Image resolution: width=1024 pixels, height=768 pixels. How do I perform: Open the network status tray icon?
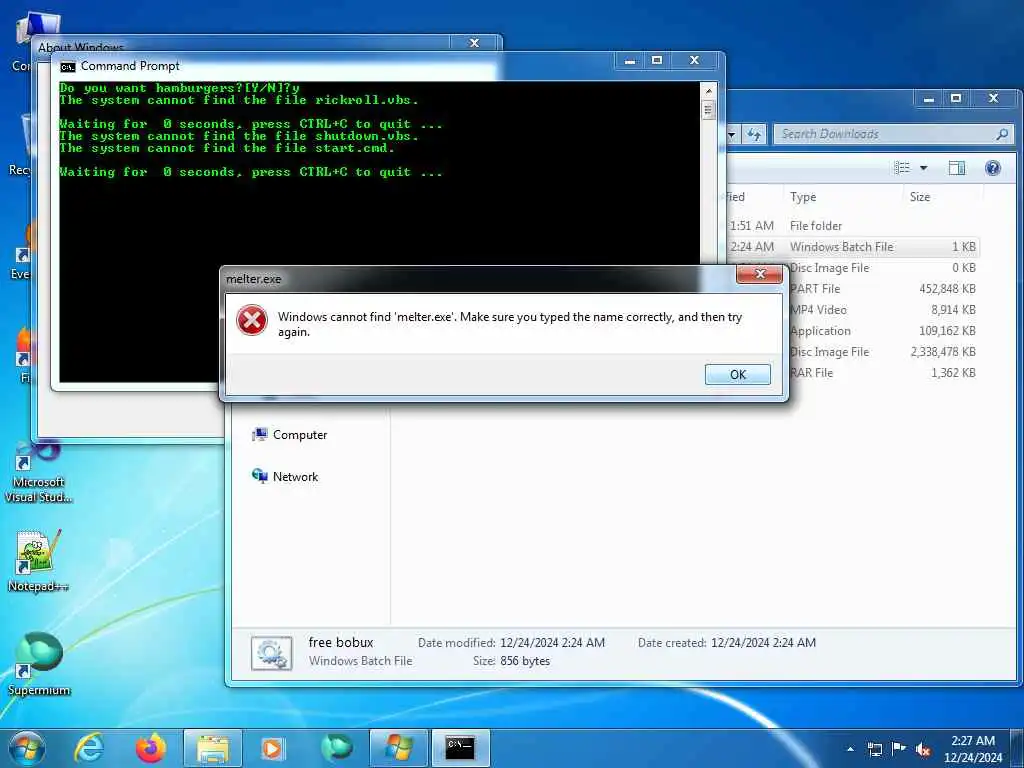click(x=874, y=749)
